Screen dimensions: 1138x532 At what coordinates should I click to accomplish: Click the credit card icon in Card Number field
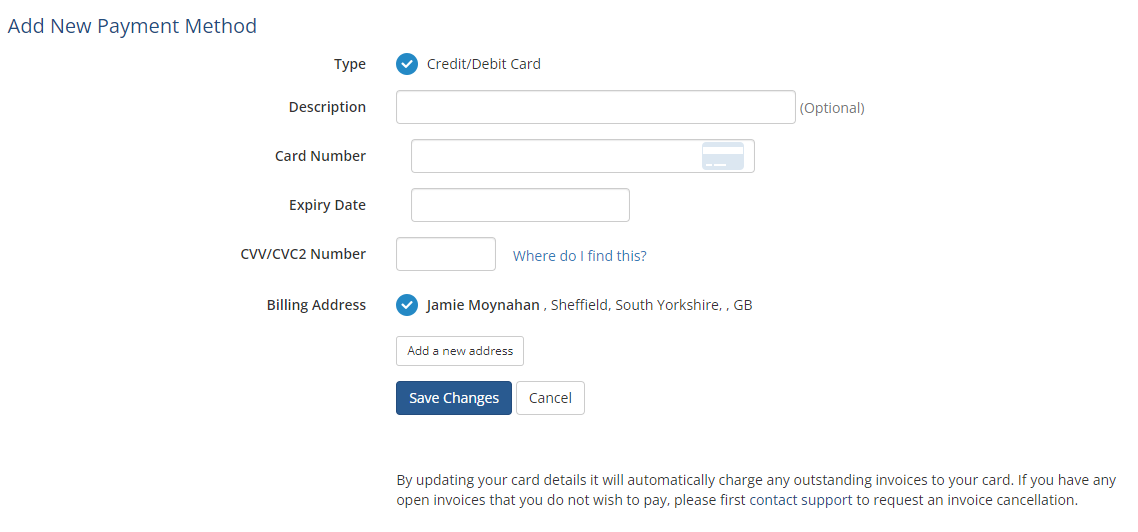coord(723,156)
